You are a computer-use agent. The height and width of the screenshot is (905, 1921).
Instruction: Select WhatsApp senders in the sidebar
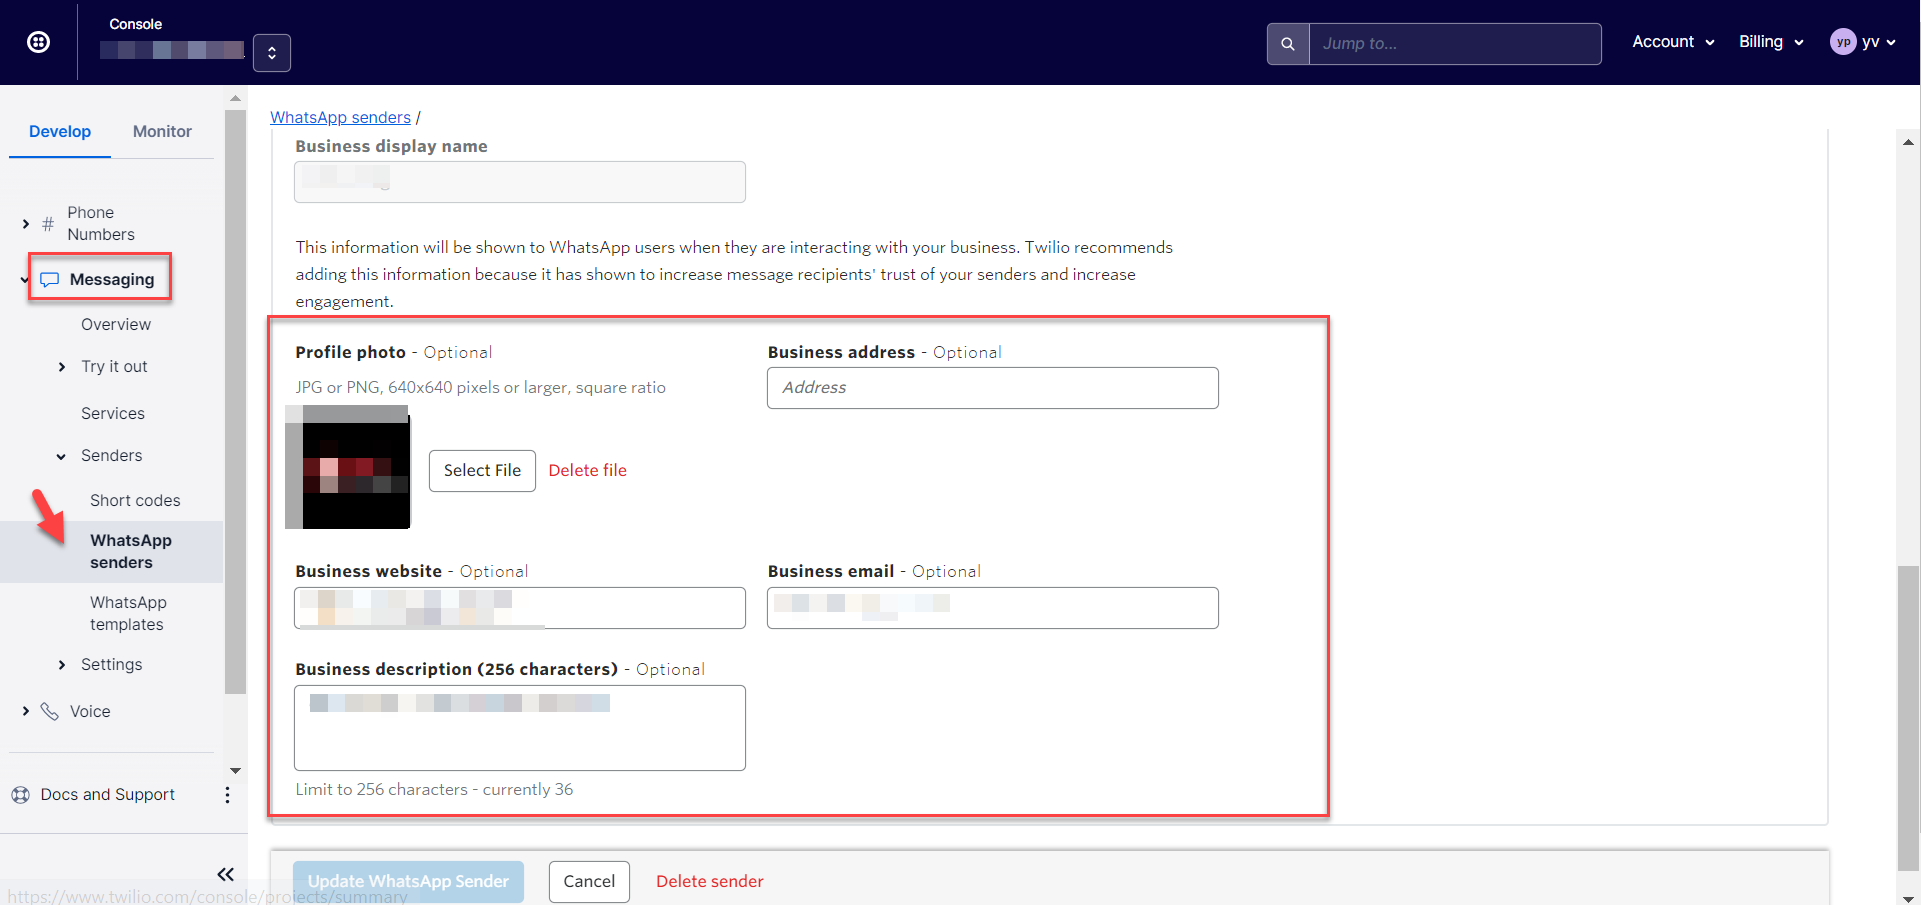(x=131, y=552)
